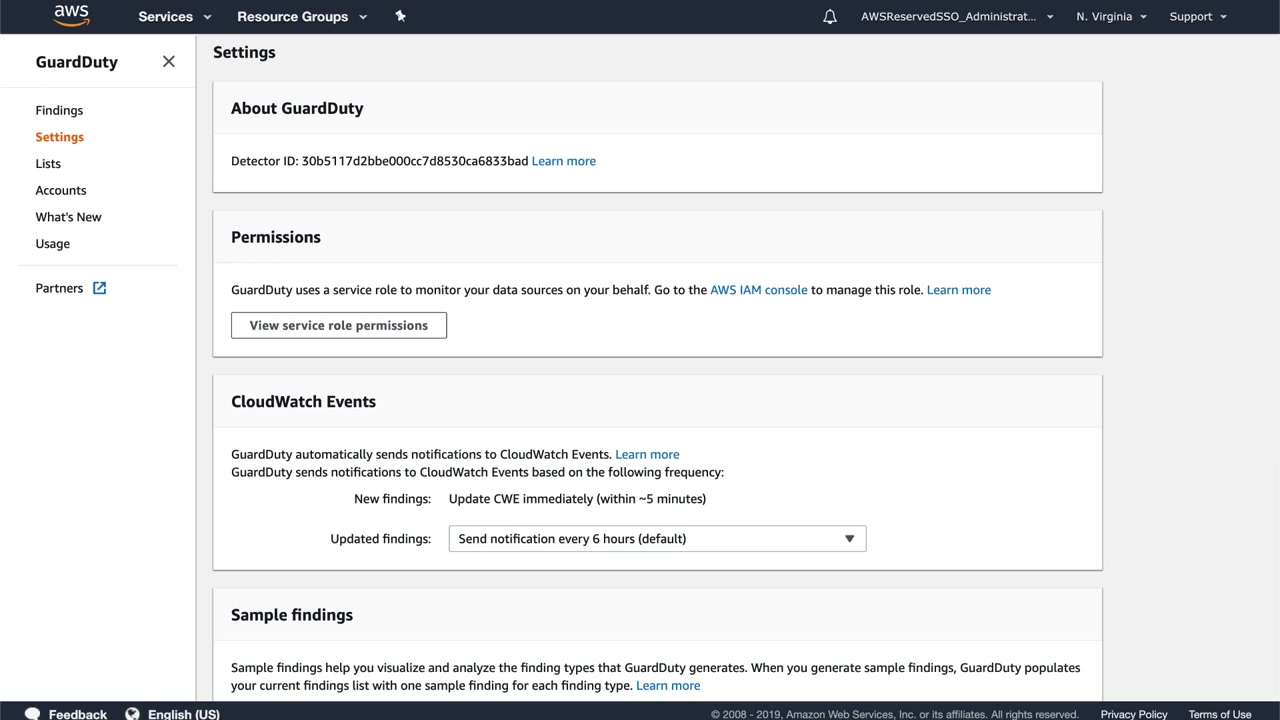Click the AWS logo home icon
The width and height of the screenshot is (1280, 720).
pyautogui.click(x=72, y=15)
